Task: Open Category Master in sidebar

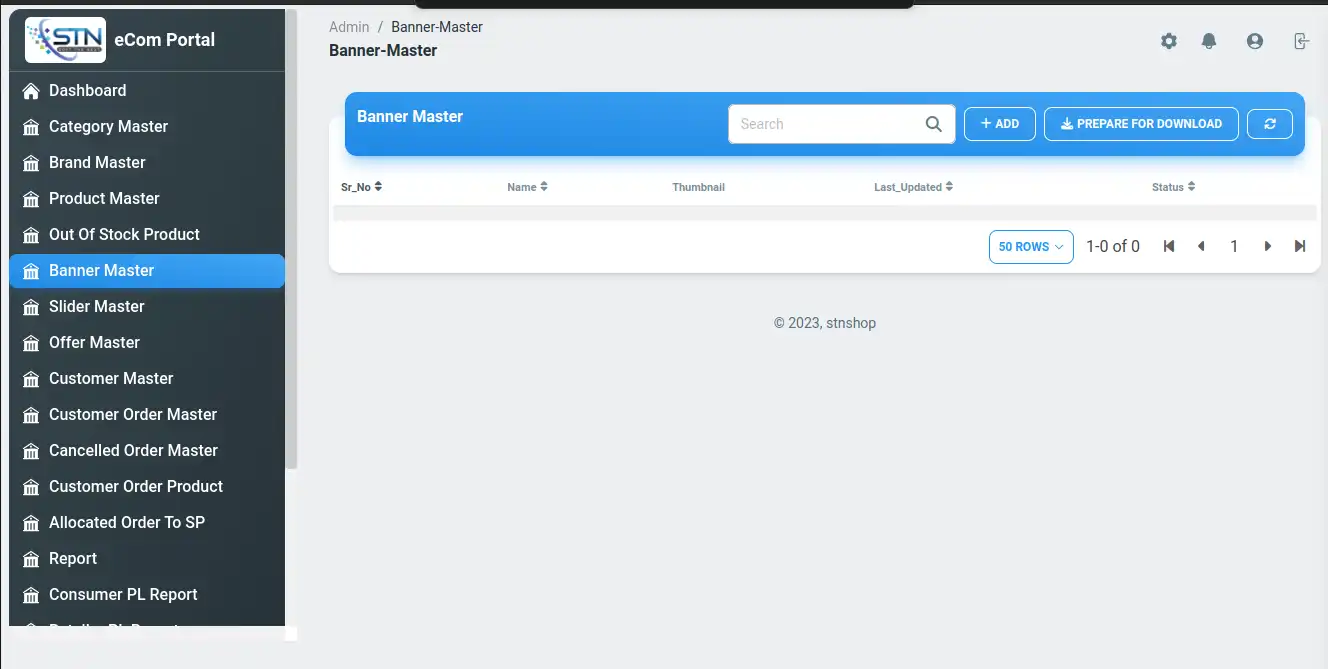Action: pyautogui.click(x=108, y=126)
